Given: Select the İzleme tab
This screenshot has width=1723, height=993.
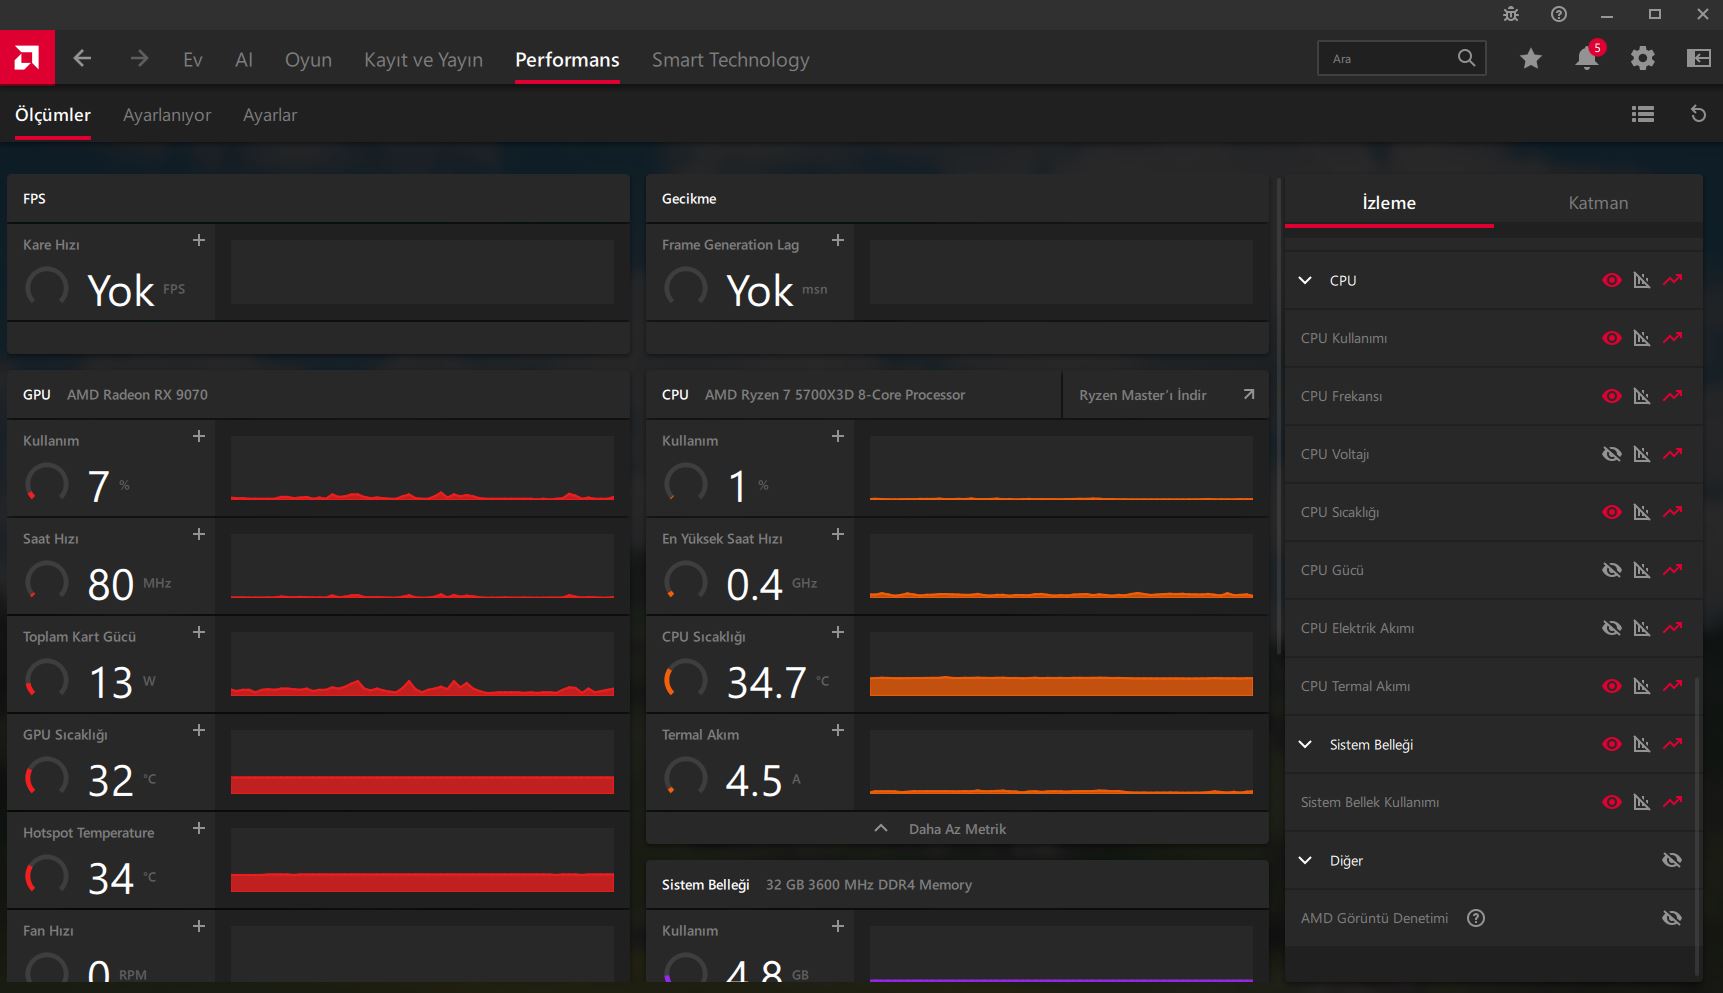Looking at the screenshot, I should pyautogui.click(x=1389, y=203).
